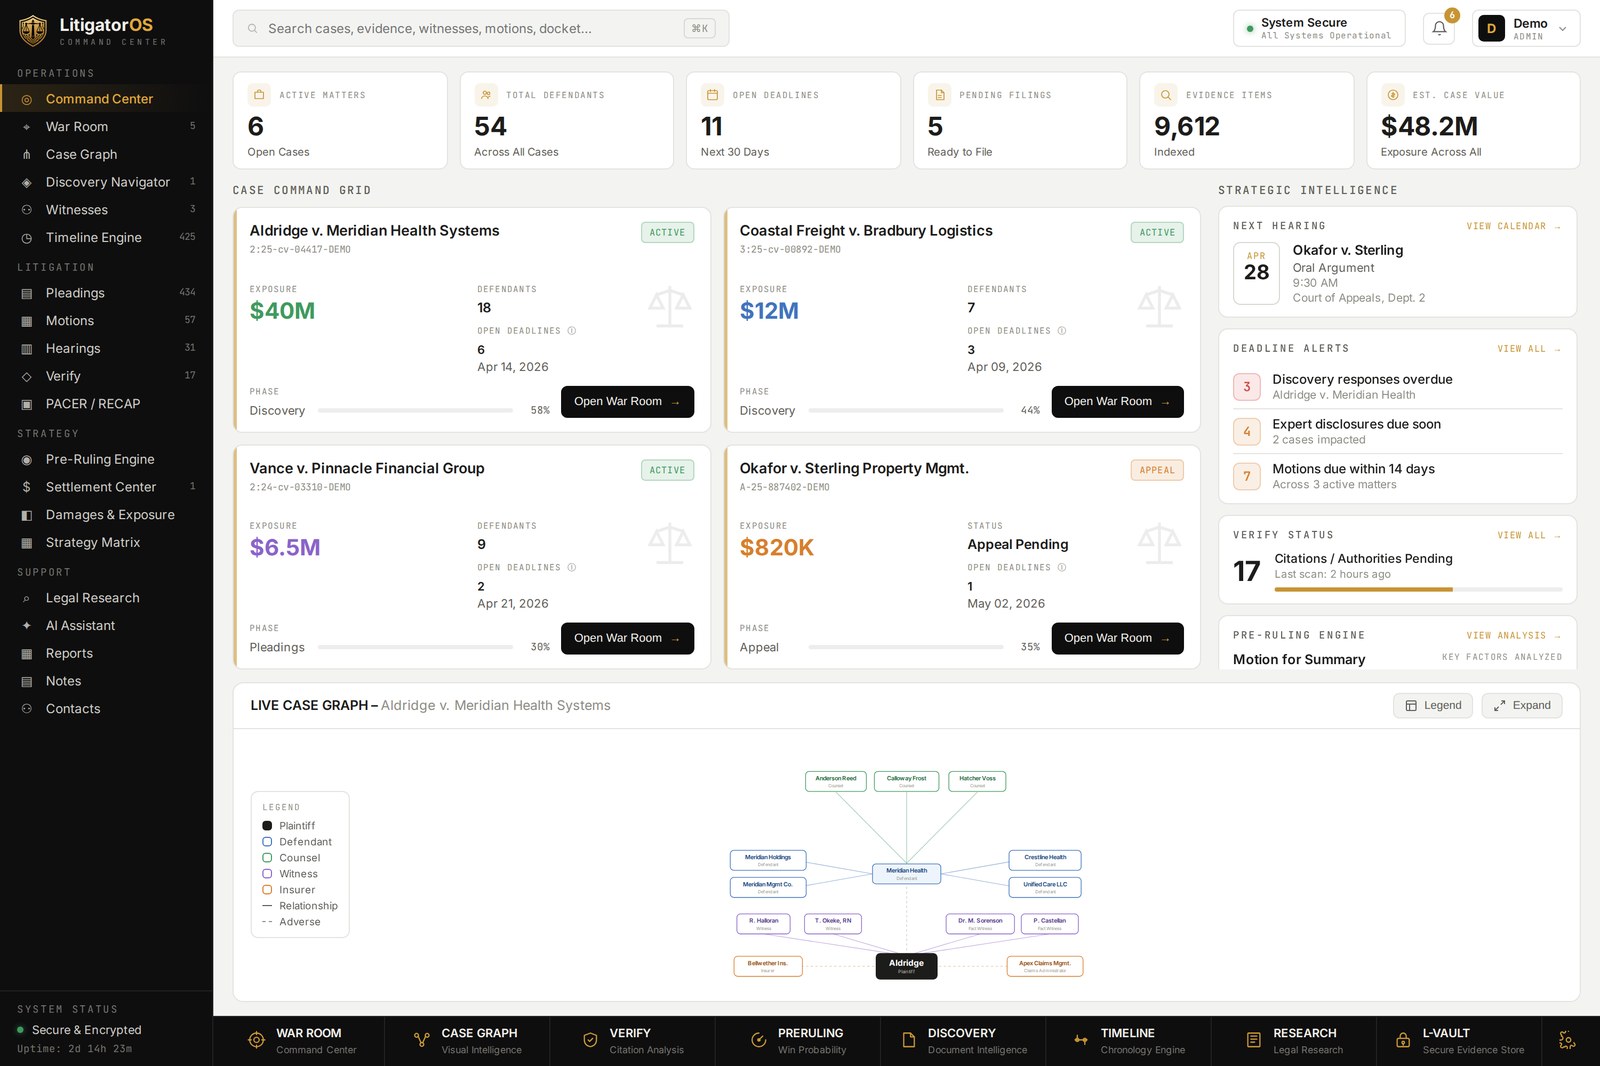Click the Total Defendants people icon
This screenshot has width=1600, height=1066.
click(486, 95)
